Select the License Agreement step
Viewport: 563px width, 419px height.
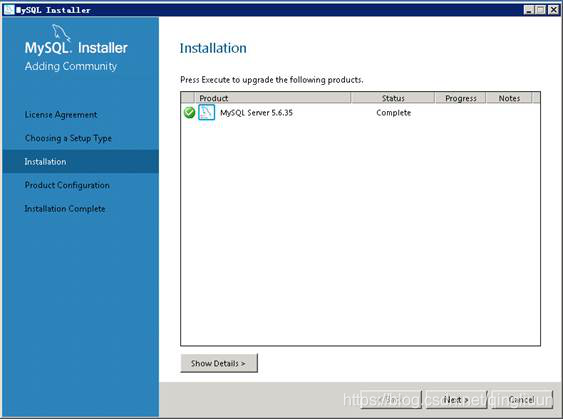61,115
